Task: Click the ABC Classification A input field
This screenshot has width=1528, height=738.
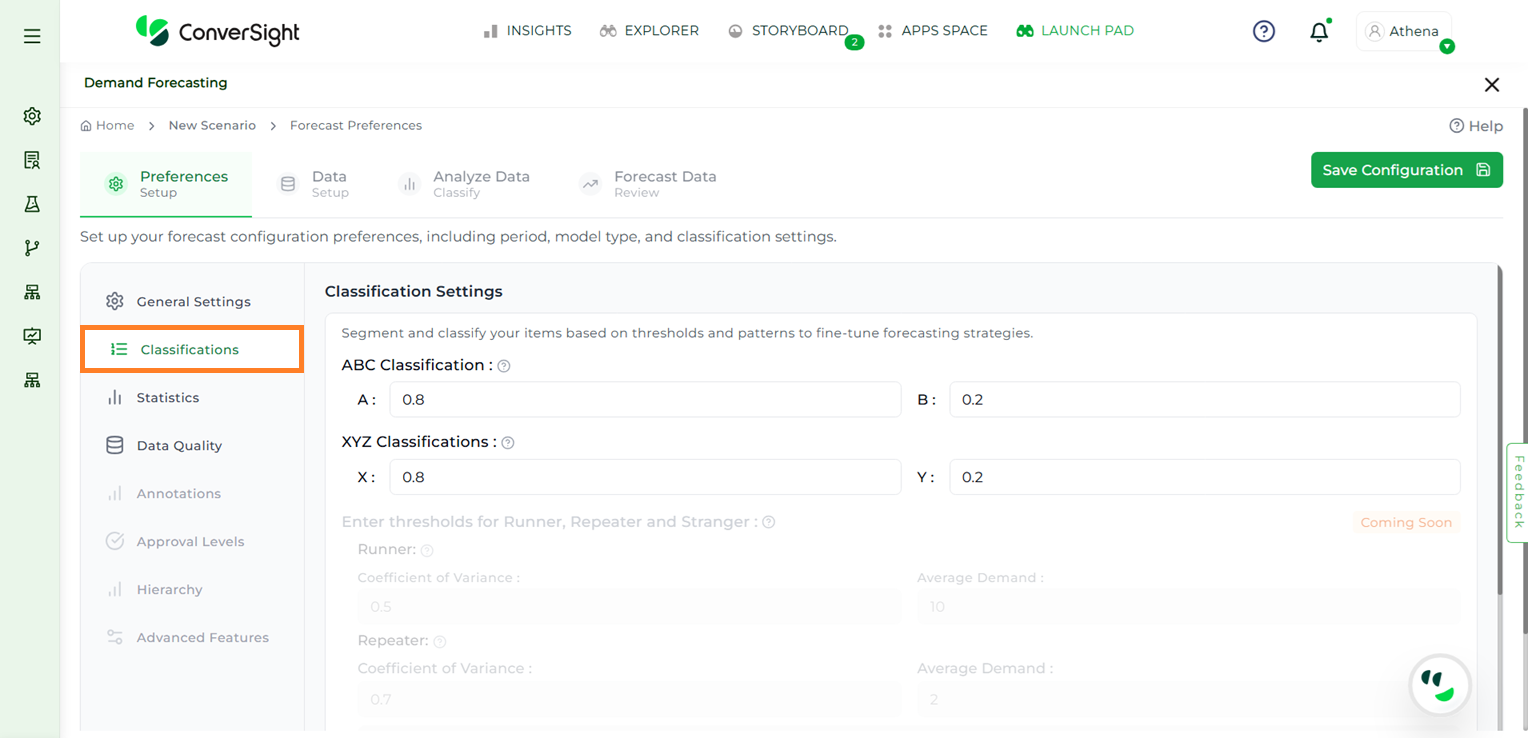Action: pyautogui.click(x=645, y=400)
